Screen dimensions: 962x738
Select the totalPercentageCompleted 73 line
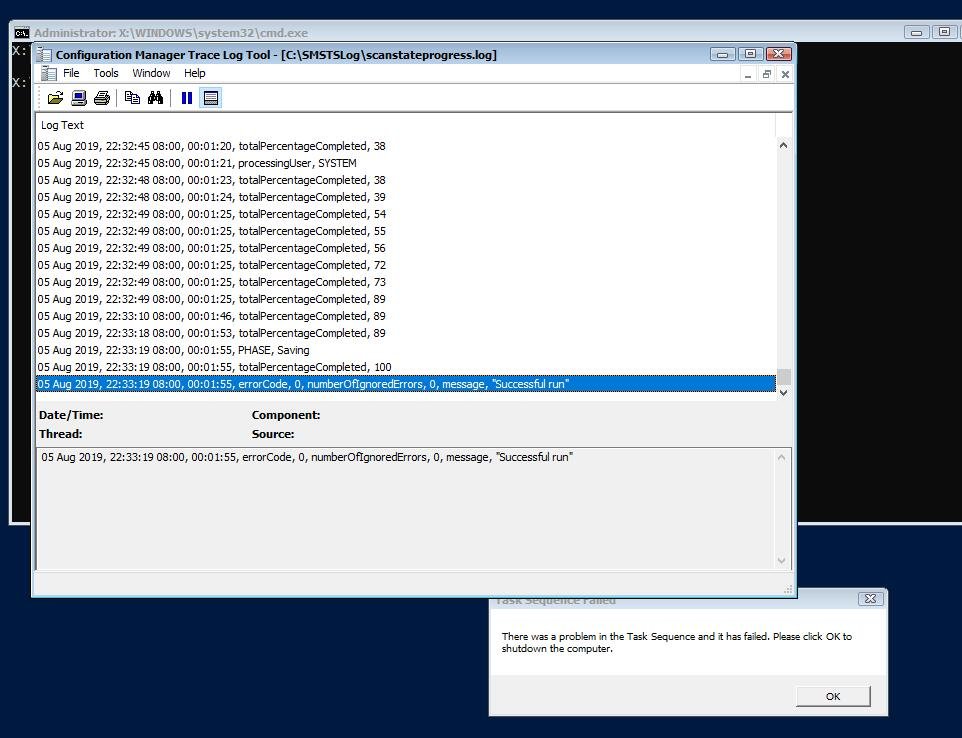[406, 282]
